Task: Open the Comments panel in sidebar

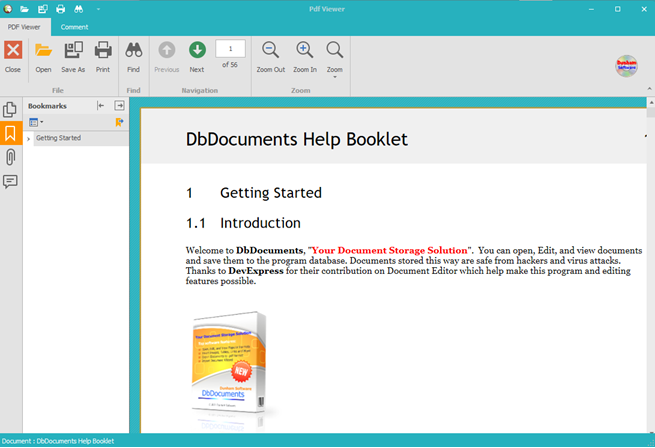Action: pyautogui.click(x=10, y=181)
